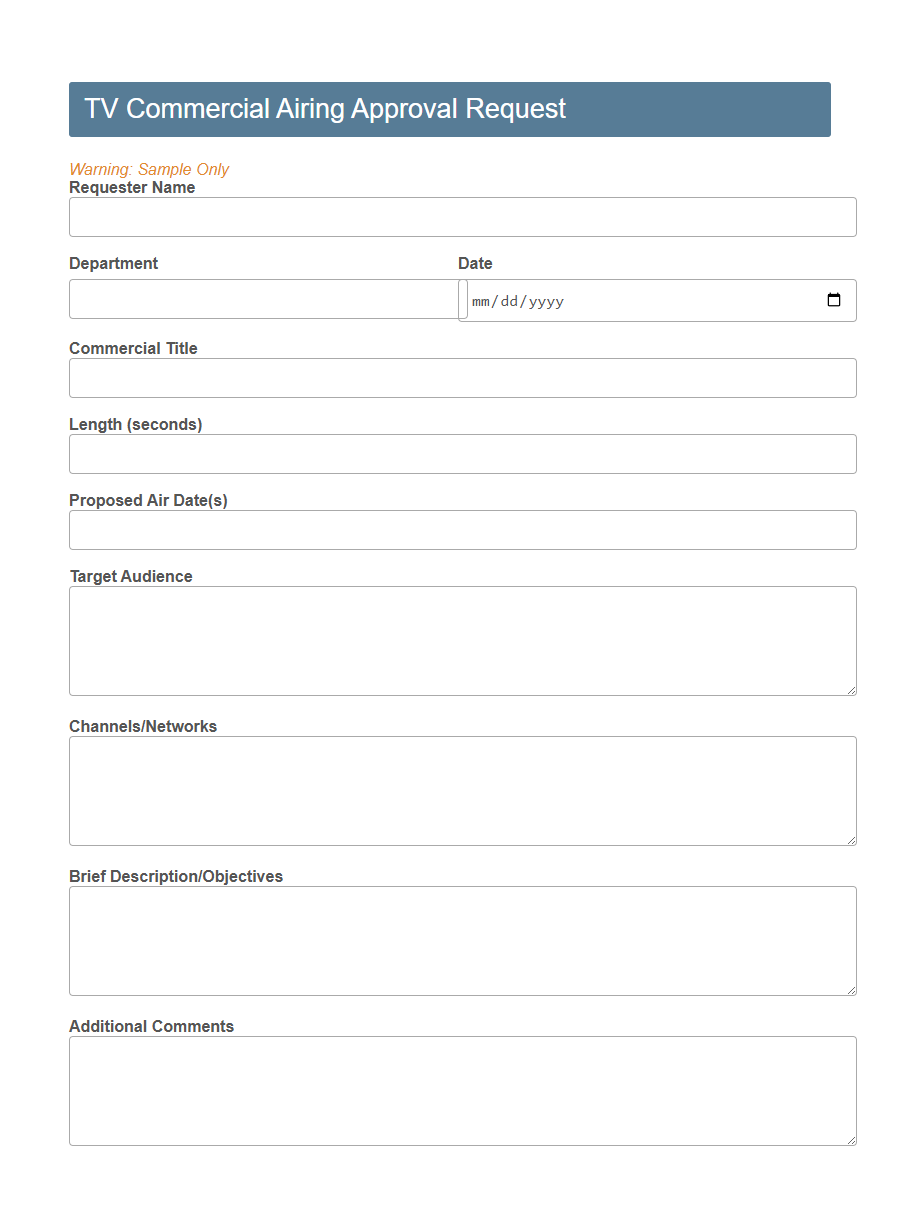Click the Target Audience resize grip
Image resolution: width=900 pixels, height=1214 pixels.
tap(852, 690)
